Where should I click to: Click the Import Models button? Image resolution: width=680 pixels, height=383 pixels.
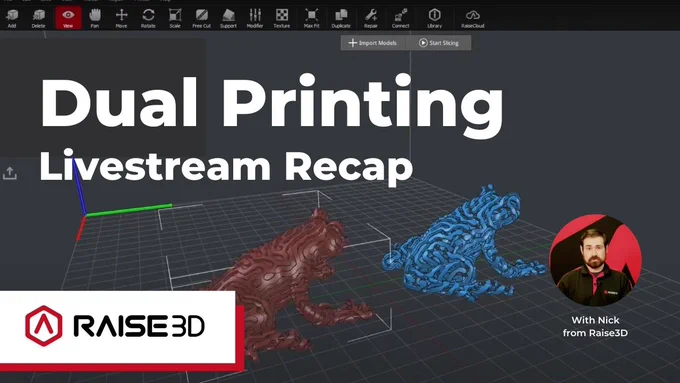coord(373,43)
